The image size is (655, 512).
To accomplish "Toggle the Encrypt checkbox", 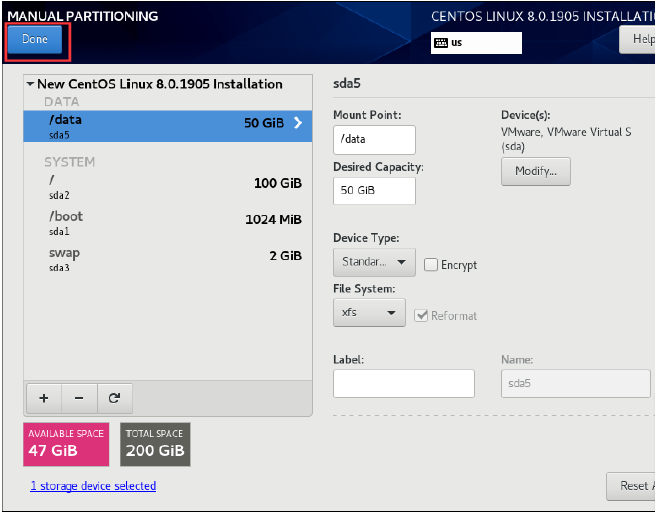I will click(431, 265).
